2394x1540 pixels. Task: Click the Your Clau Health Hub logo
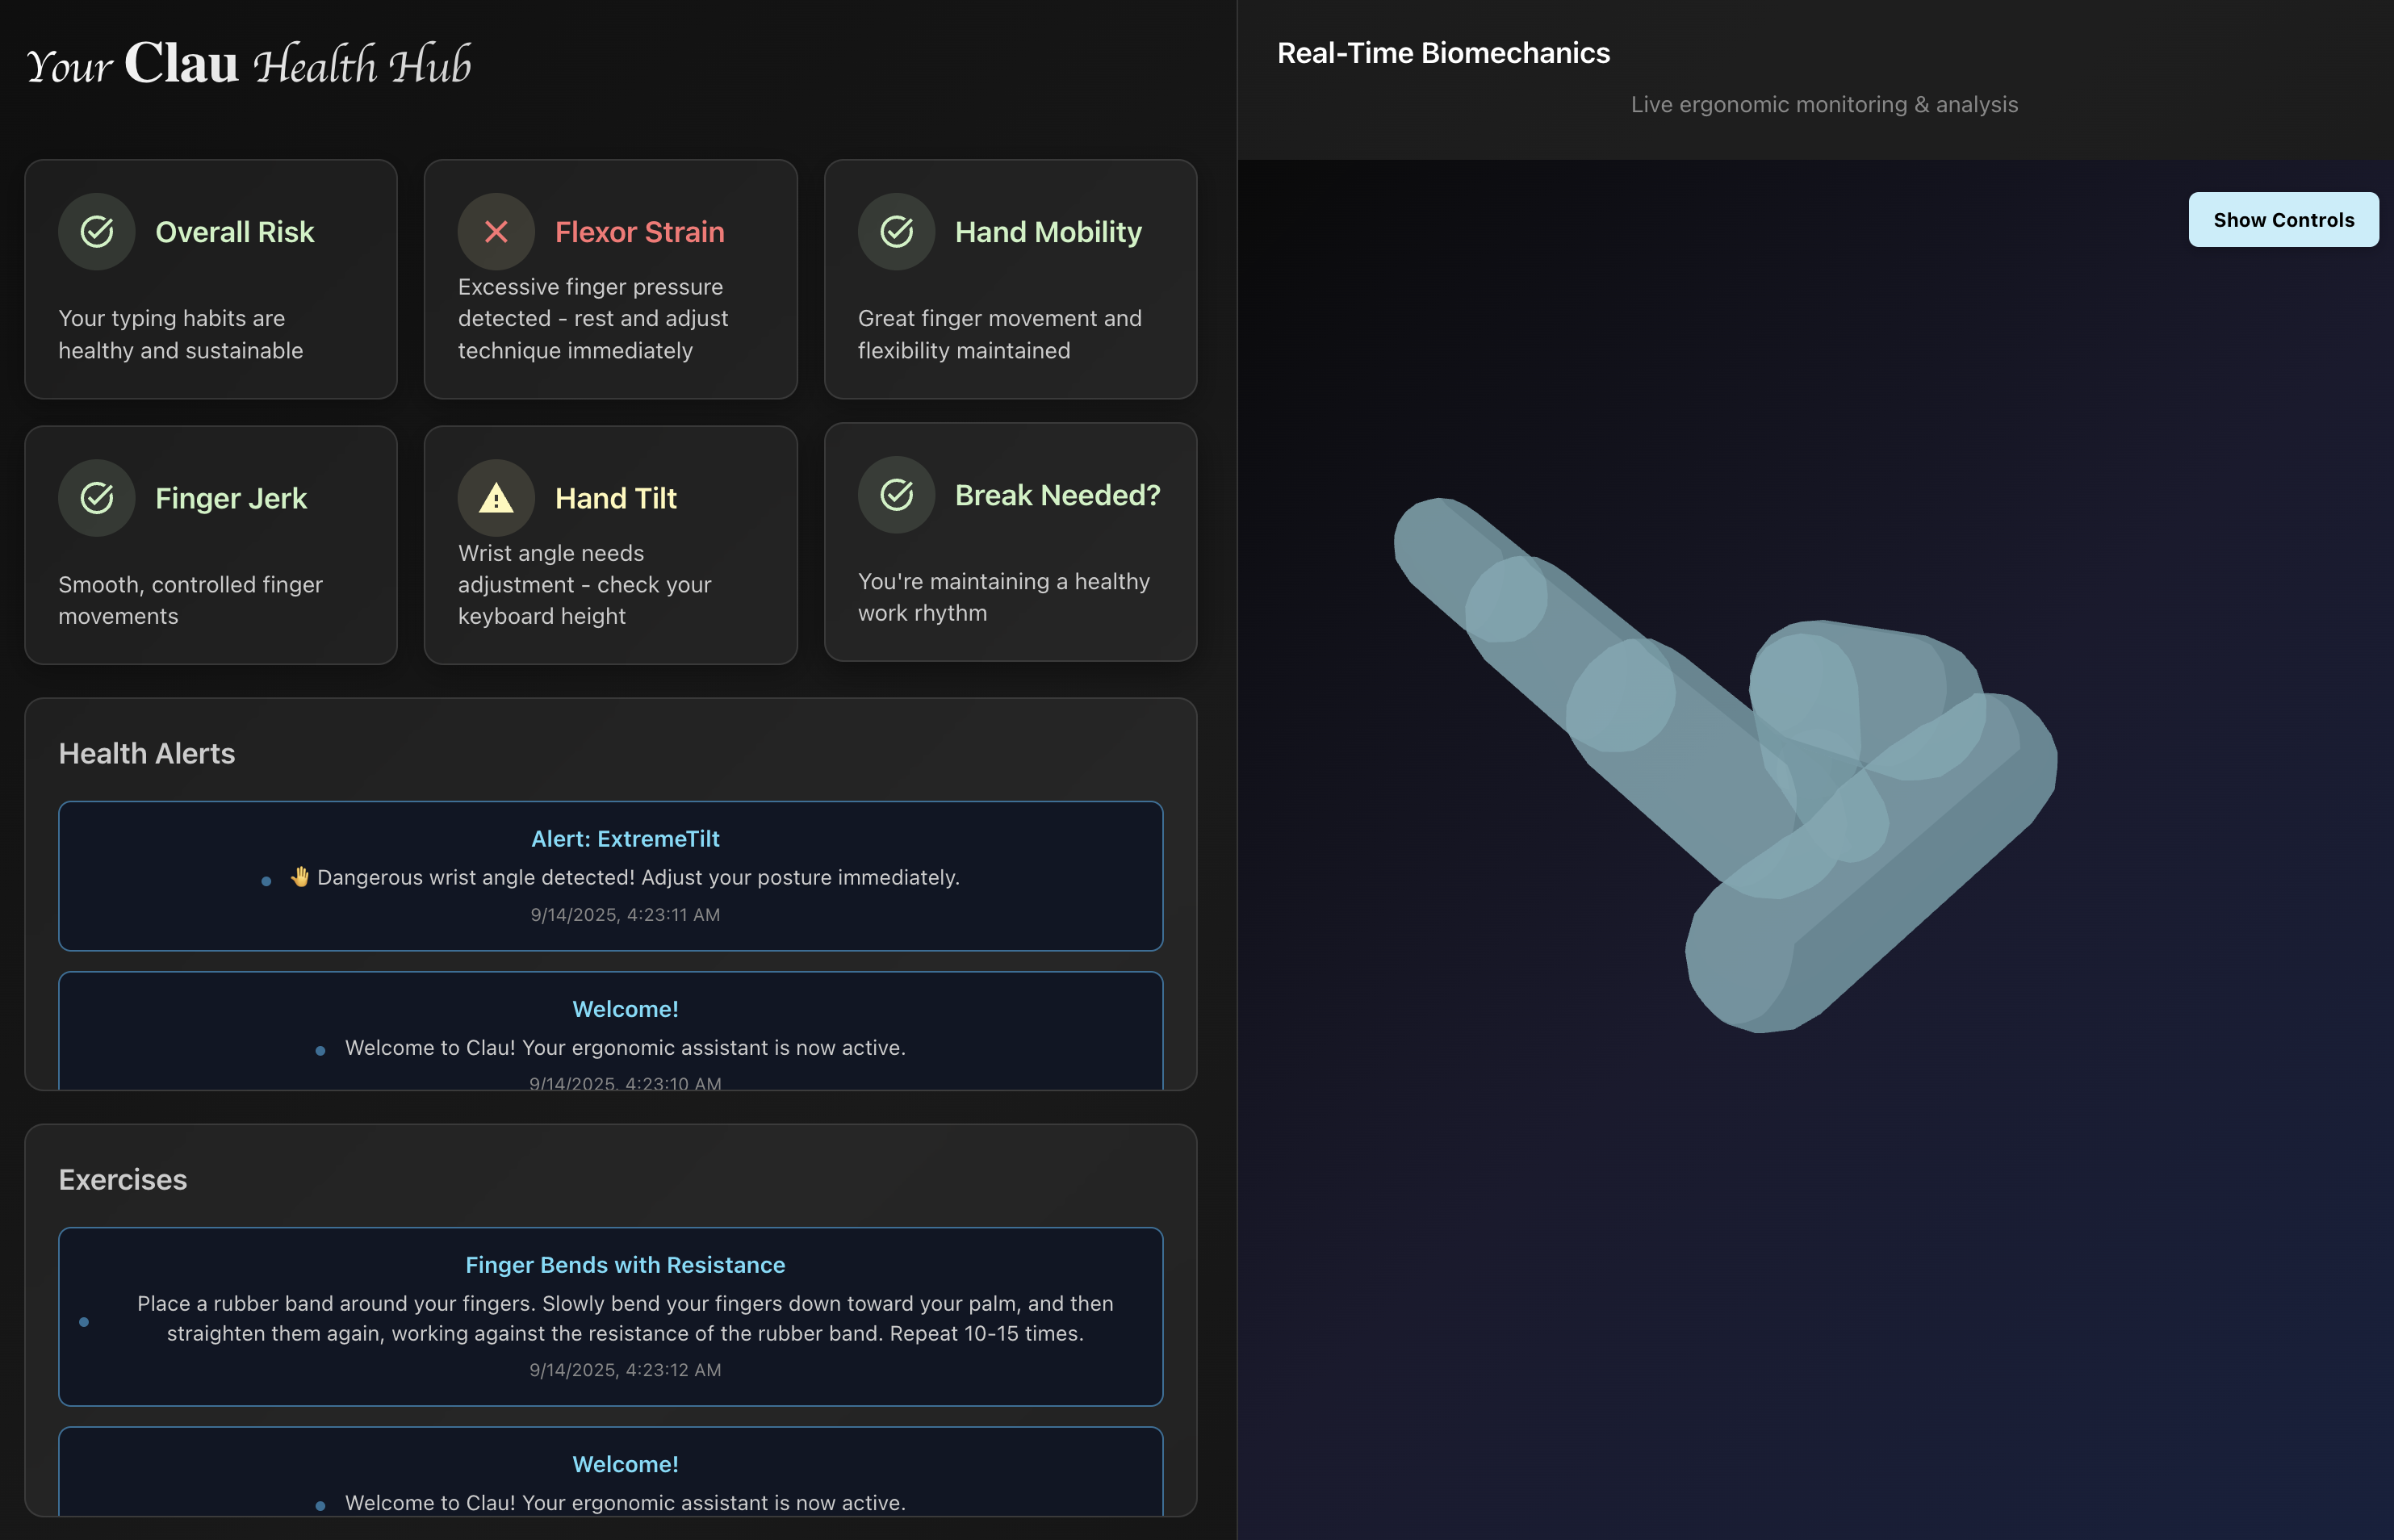tap(248, 65)
